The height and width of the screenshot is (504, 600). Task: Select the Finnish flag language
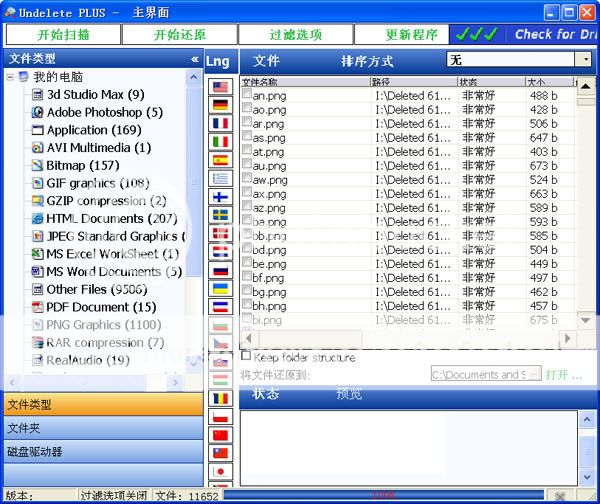pyautogui.click(x=220, y=197)
